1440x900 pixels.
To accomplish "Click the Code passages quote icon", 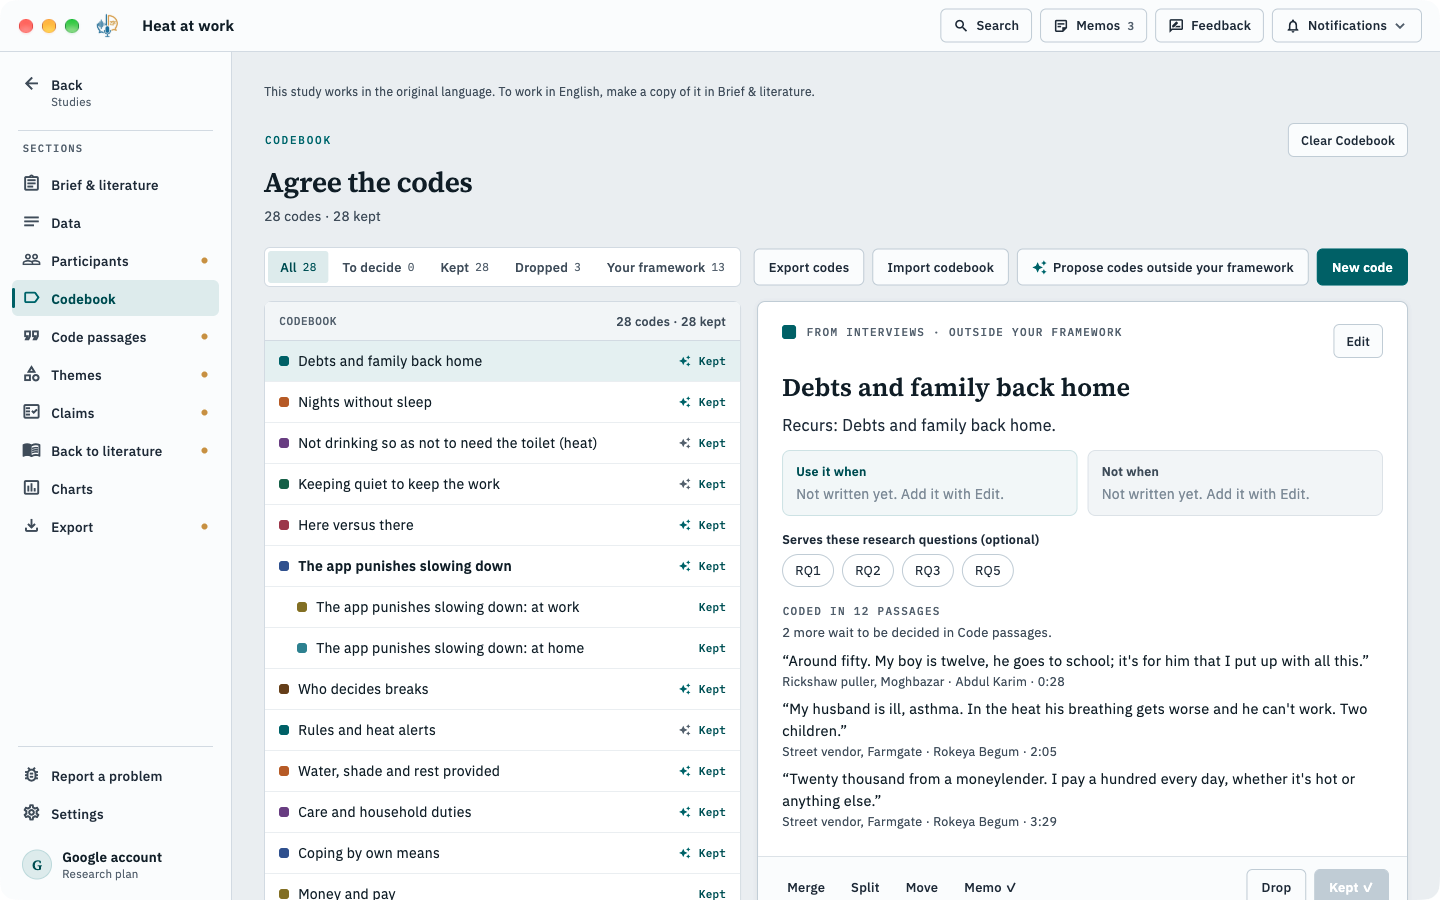I will [x=32, y=336].
